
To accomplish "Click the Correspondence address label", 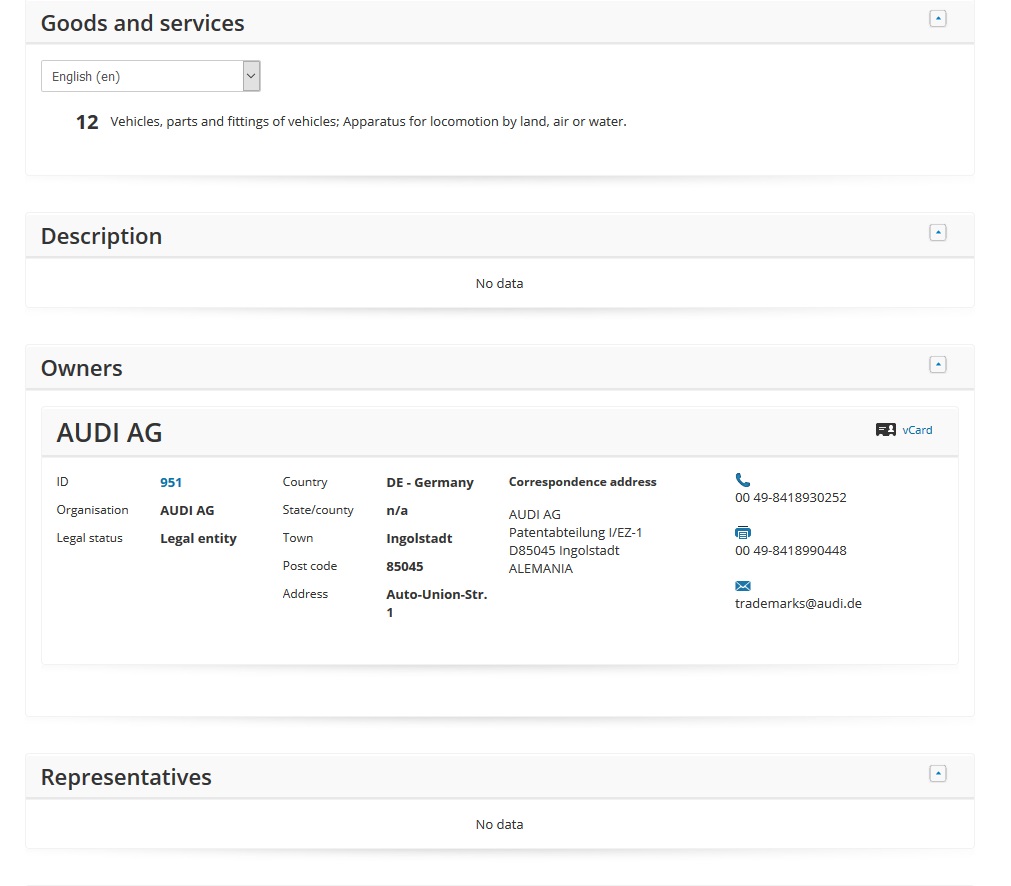I will pyautogui.click(x=582, y=482).
